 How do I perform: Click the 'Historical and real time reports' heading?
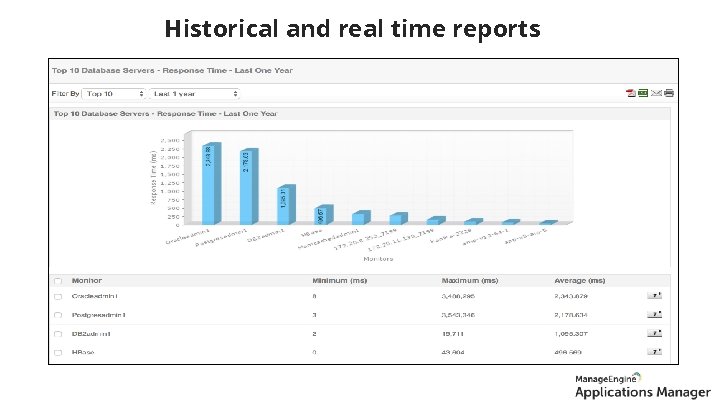(x=353, y=29)
